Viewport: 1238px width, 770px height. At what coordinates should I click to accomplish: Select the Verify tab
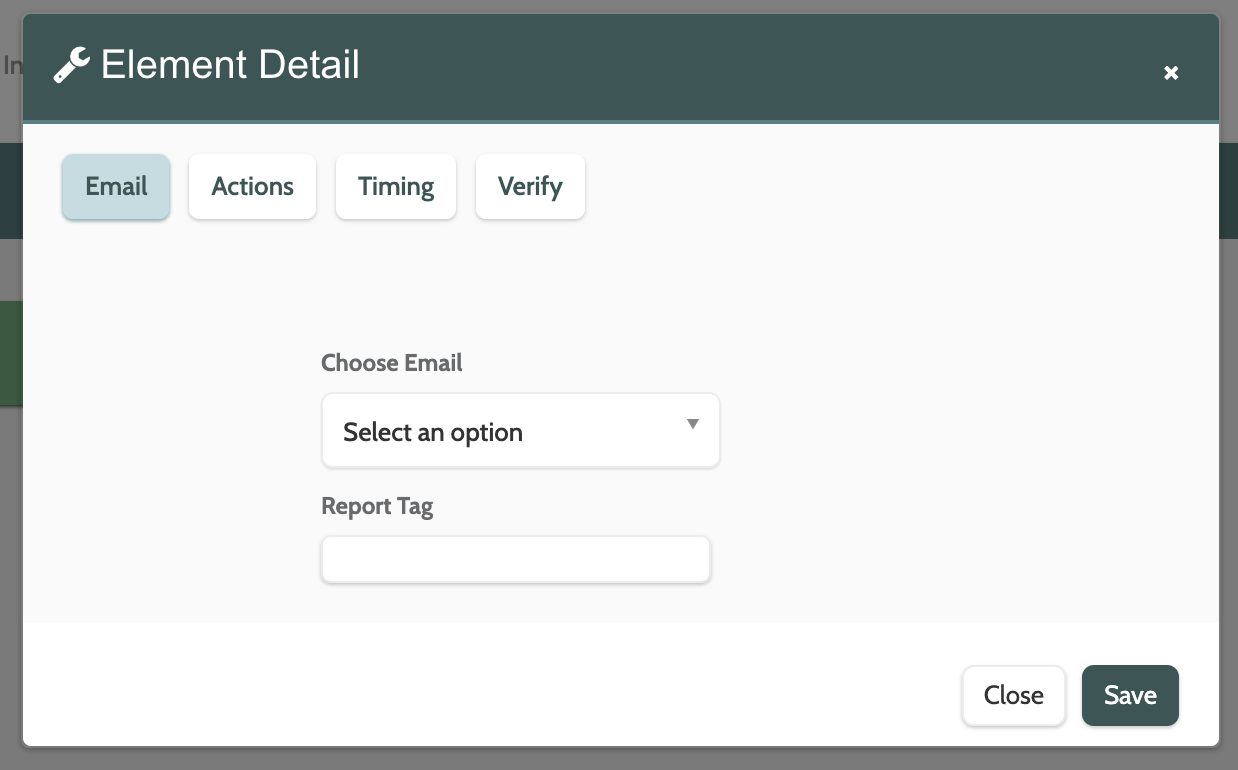(530, 187)
